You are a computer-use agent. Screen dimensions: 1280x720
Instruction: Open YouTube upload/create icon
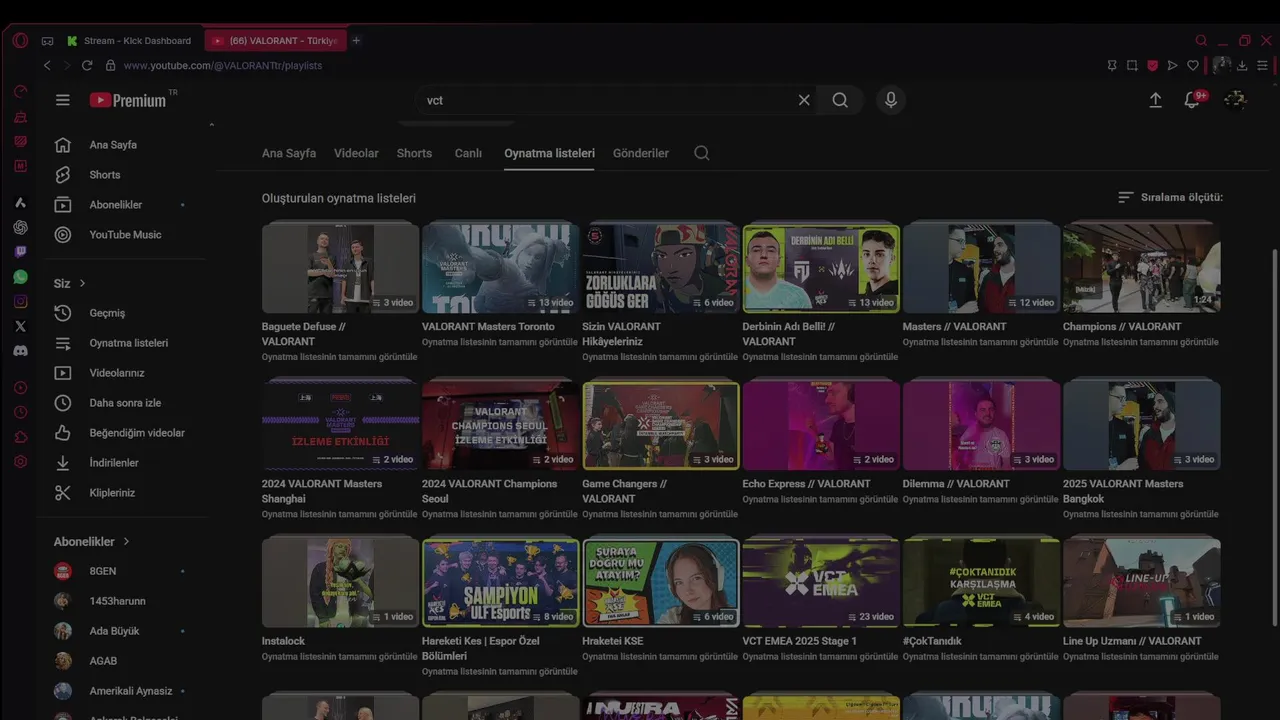point(1155,100)
